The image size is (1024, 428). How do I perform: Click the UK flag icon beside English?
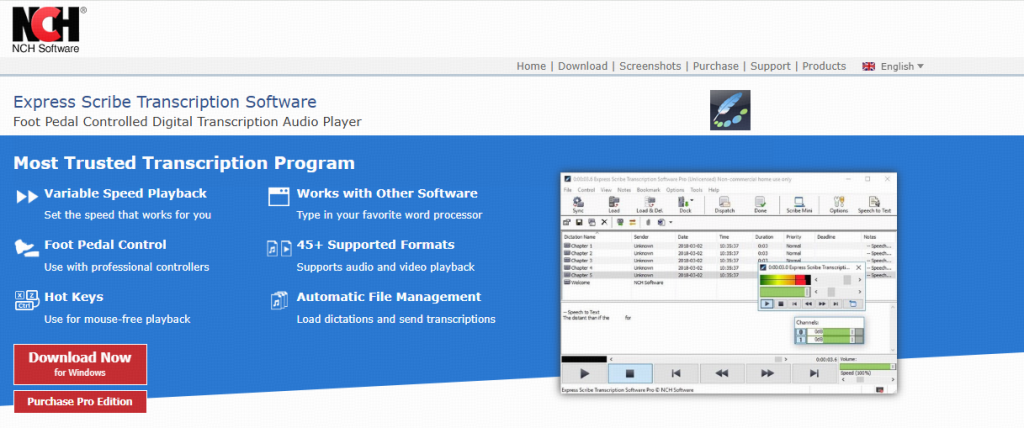[869, 66]
